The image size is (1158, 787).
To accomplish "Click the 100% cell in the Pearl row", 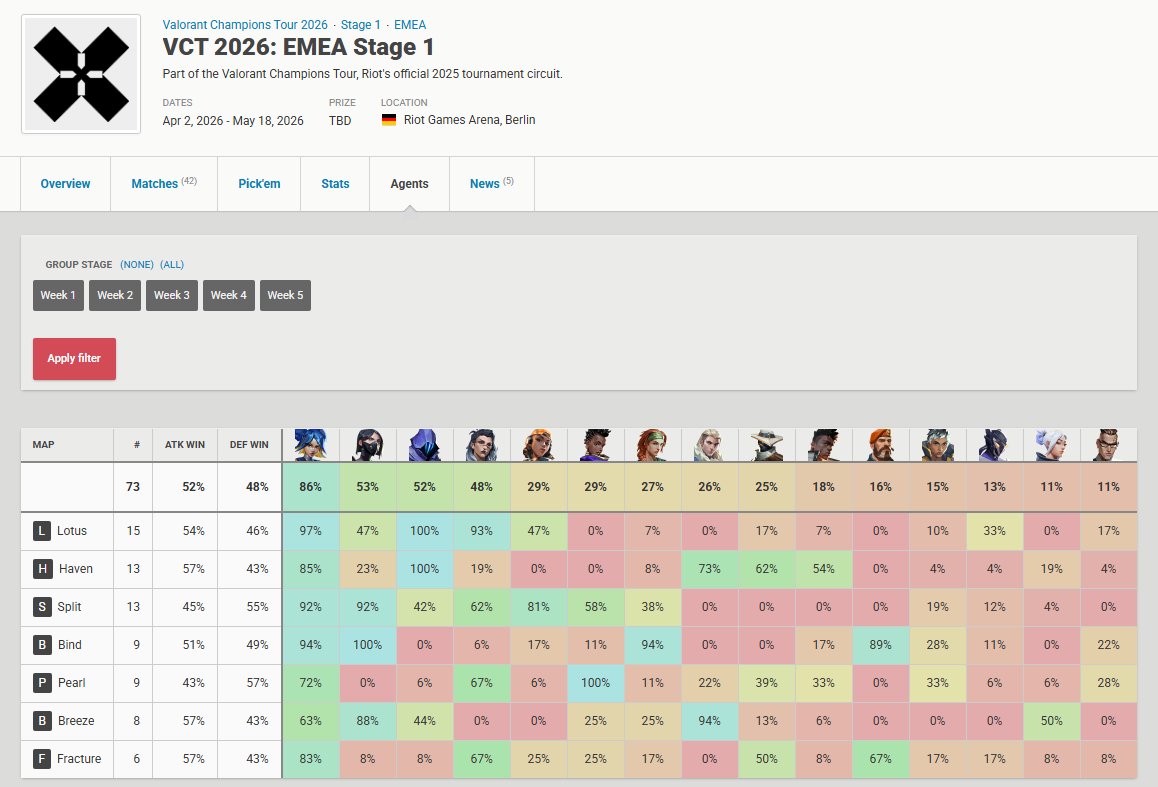I will (595, 683).
